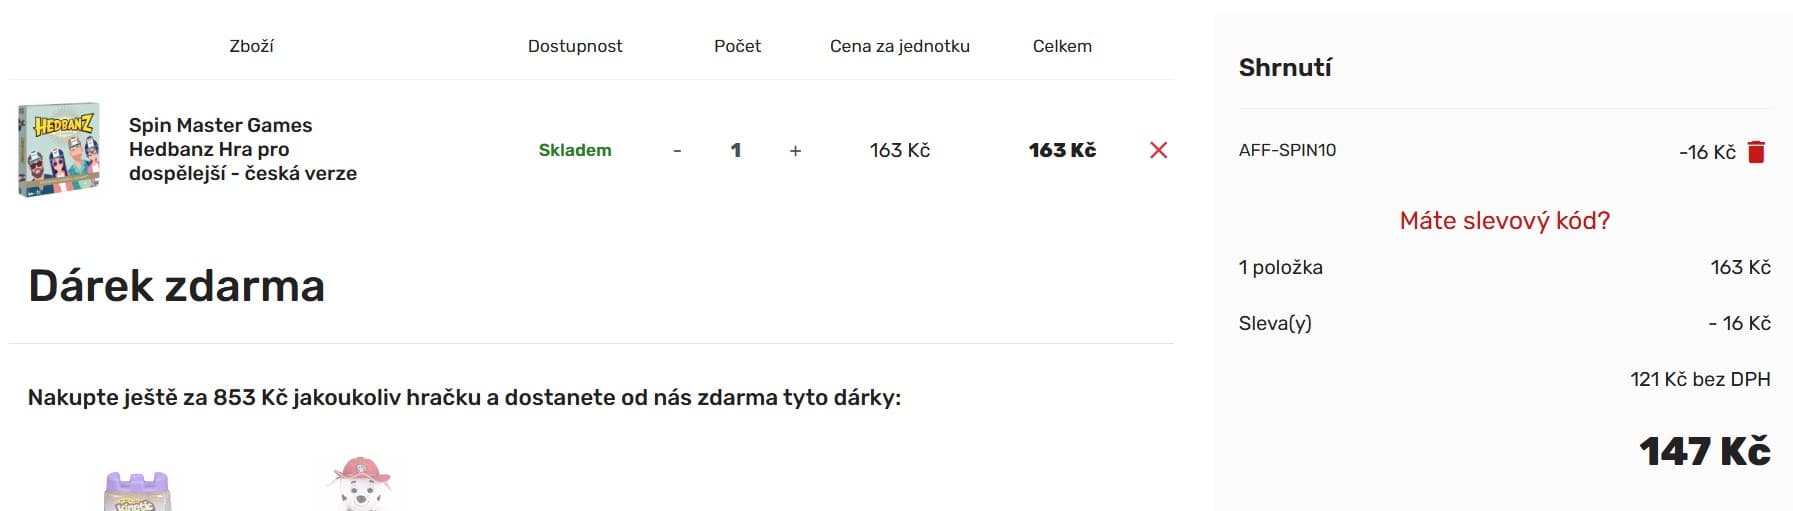Click the Zboží column header
This screenshot has width=1793, height=511.
251,46
